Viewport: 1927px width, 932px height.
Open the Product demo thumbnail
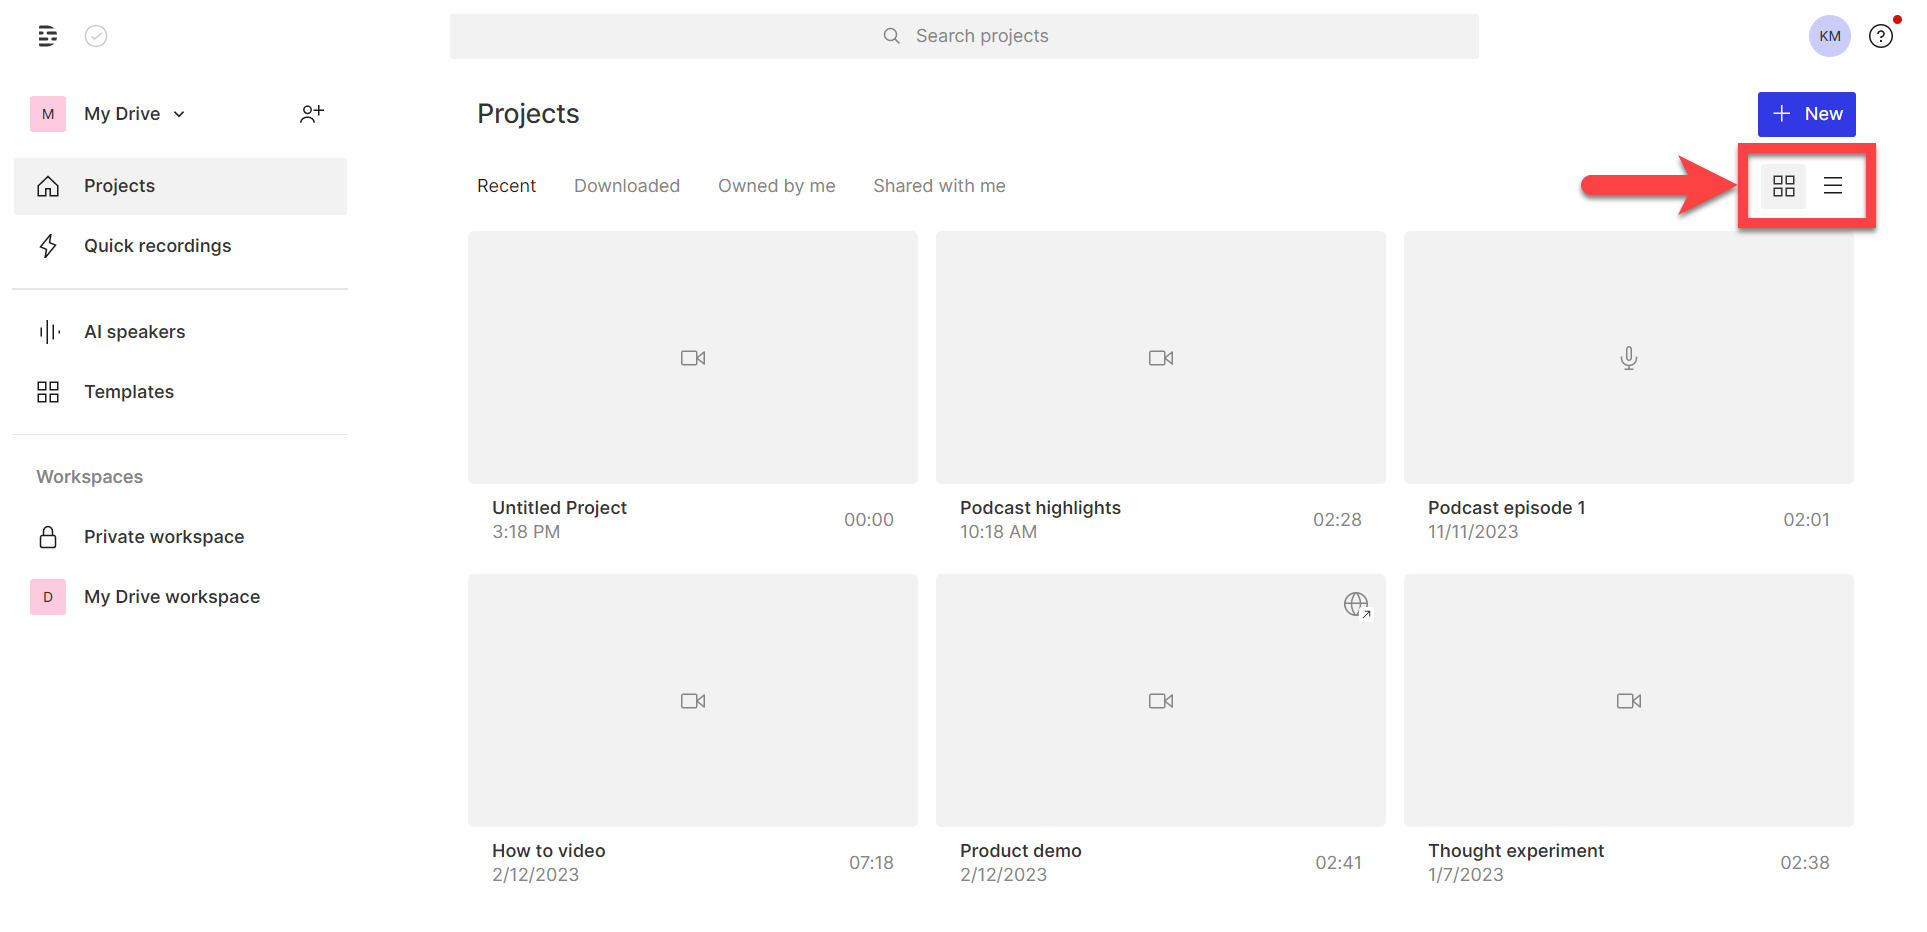[x=1161, y=701]
